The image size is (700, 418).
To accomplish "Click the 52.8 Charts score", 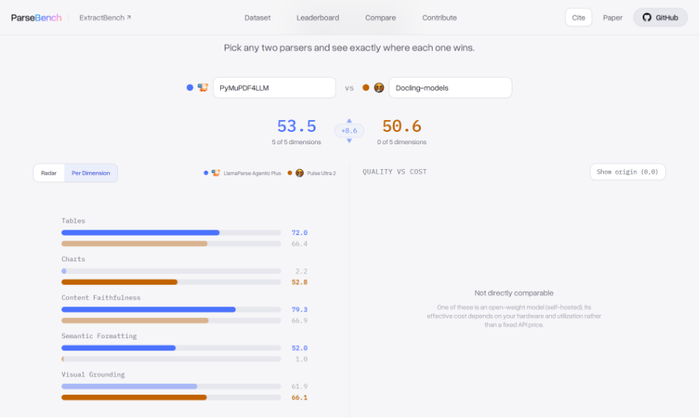I will pyautogui.click(x=300, y=282).
